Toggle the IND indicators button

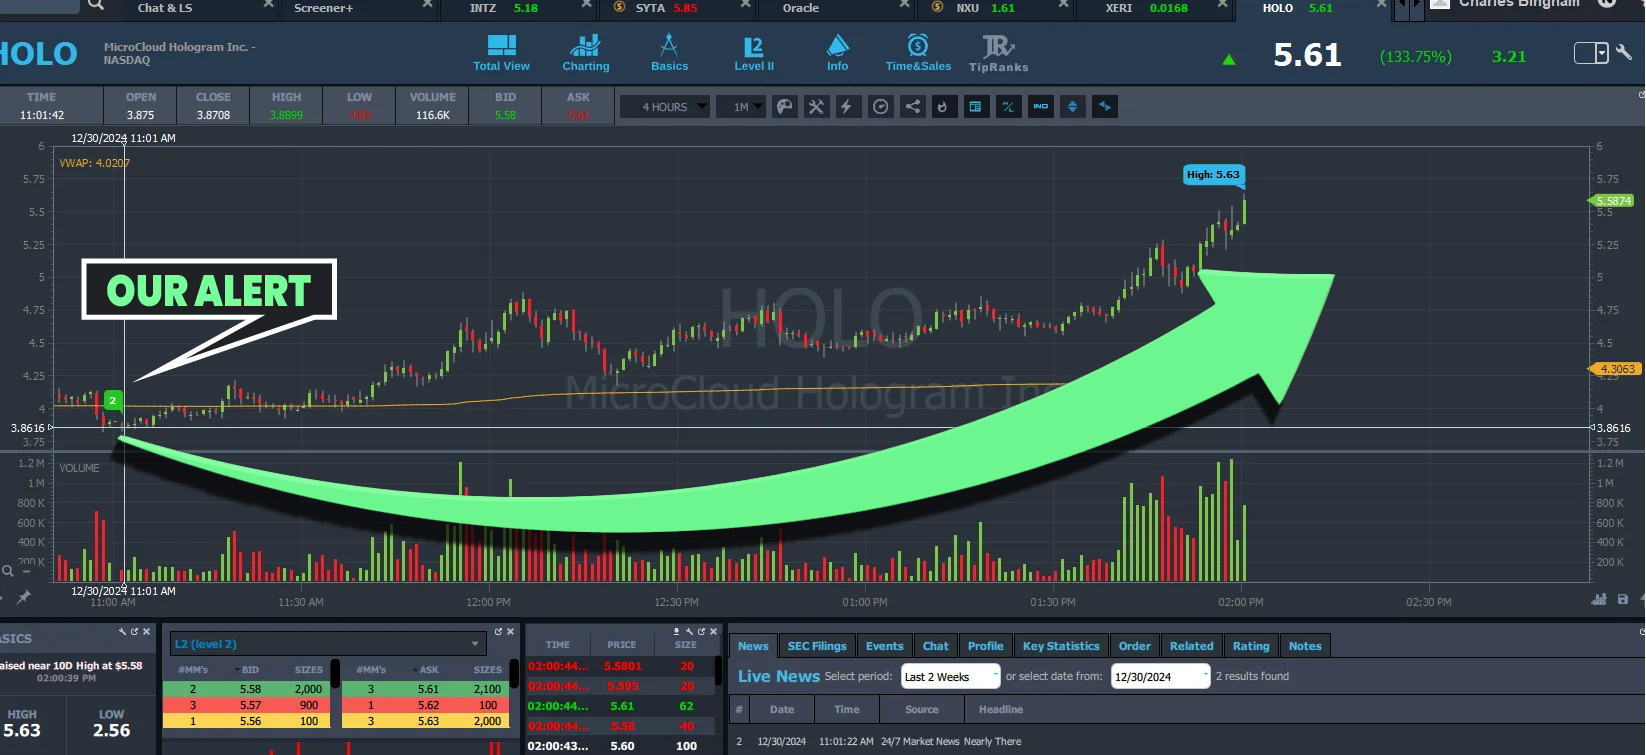click(1041, 107)
